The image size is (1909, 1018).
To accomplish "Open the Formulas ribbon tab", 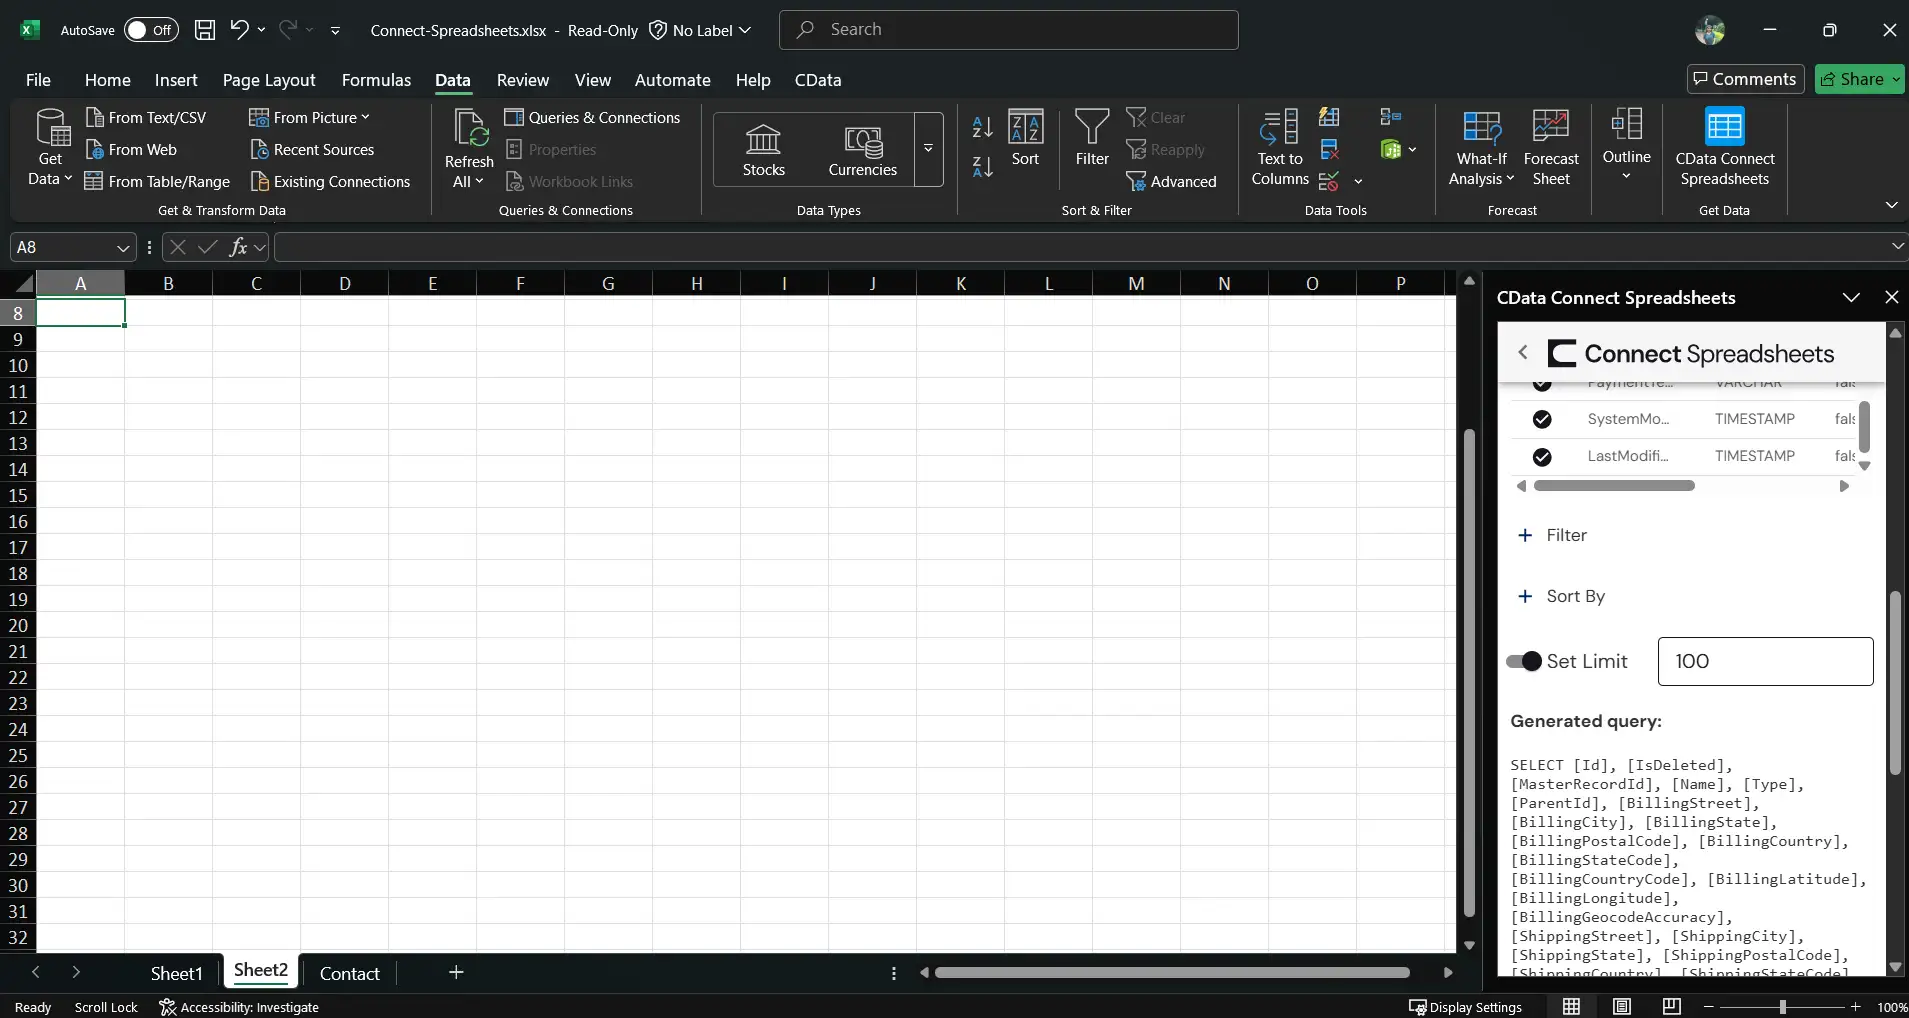I will pos(376,80).
